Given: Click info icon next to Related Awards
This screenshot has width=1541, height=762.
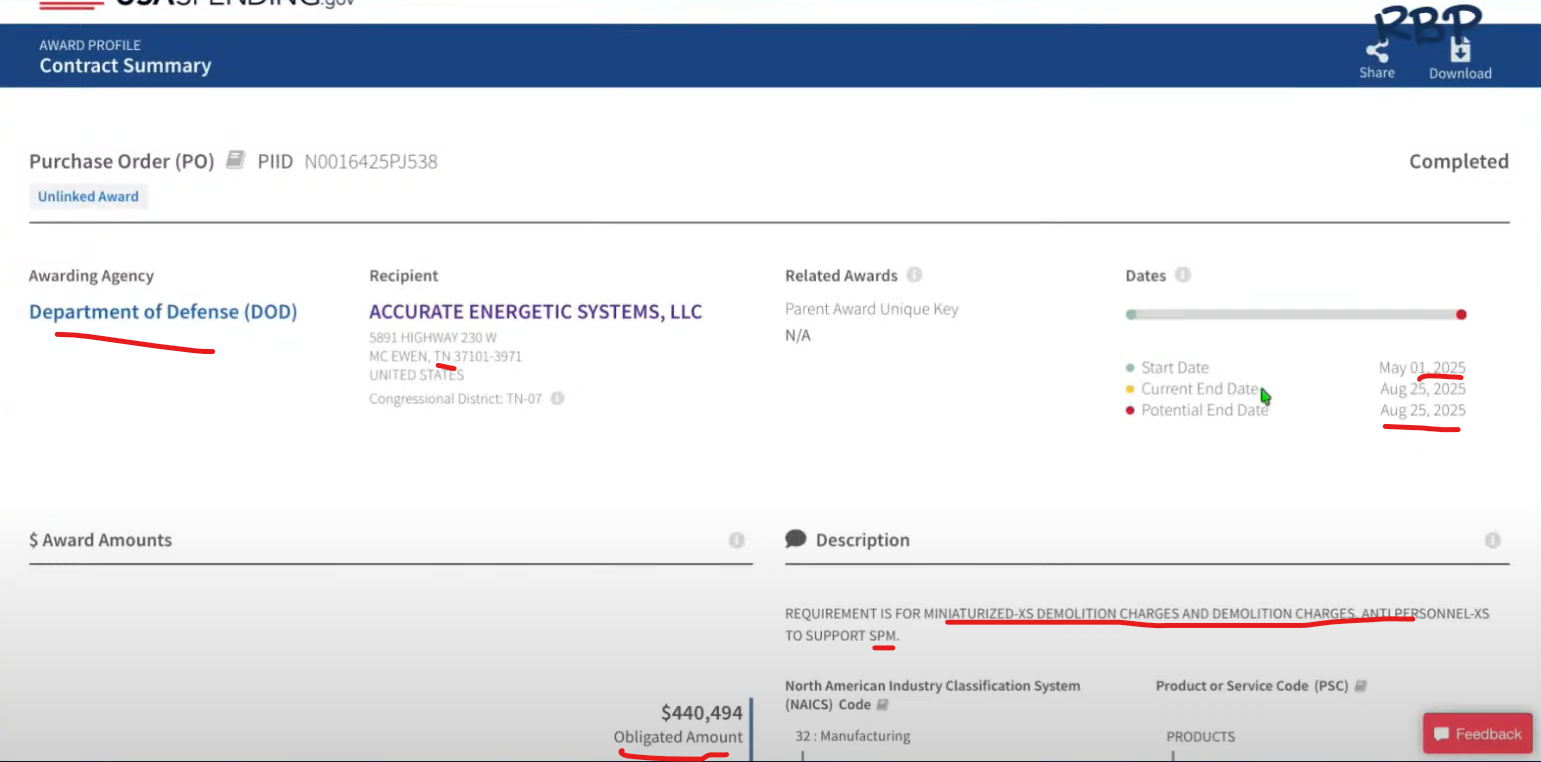Looking at the screenshot, I should click(914, 275).
